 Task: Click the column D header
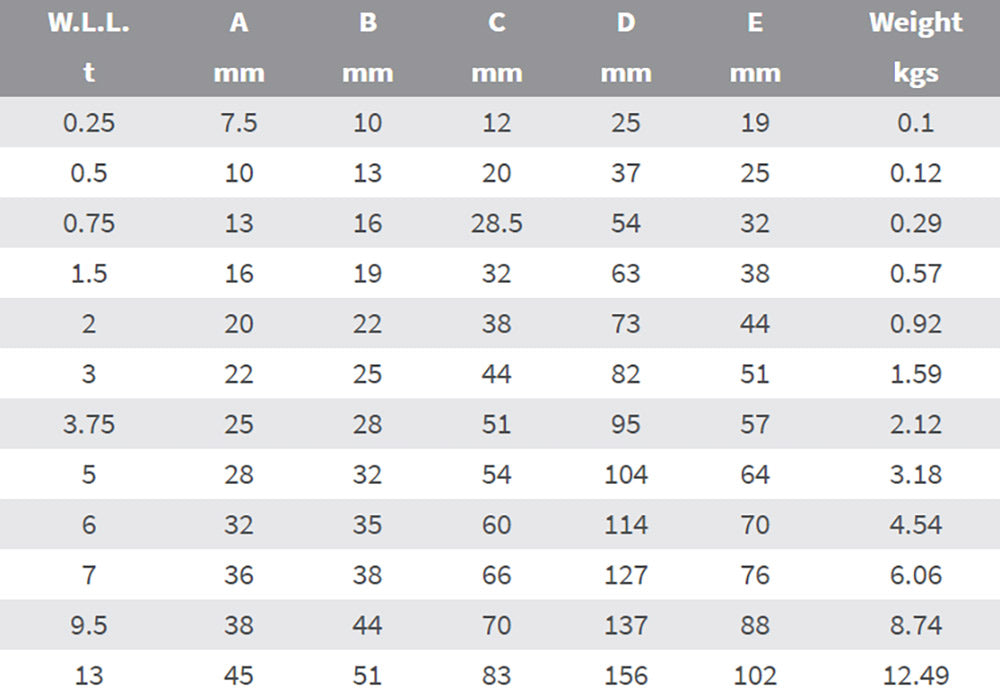click(x=626, y=22)
